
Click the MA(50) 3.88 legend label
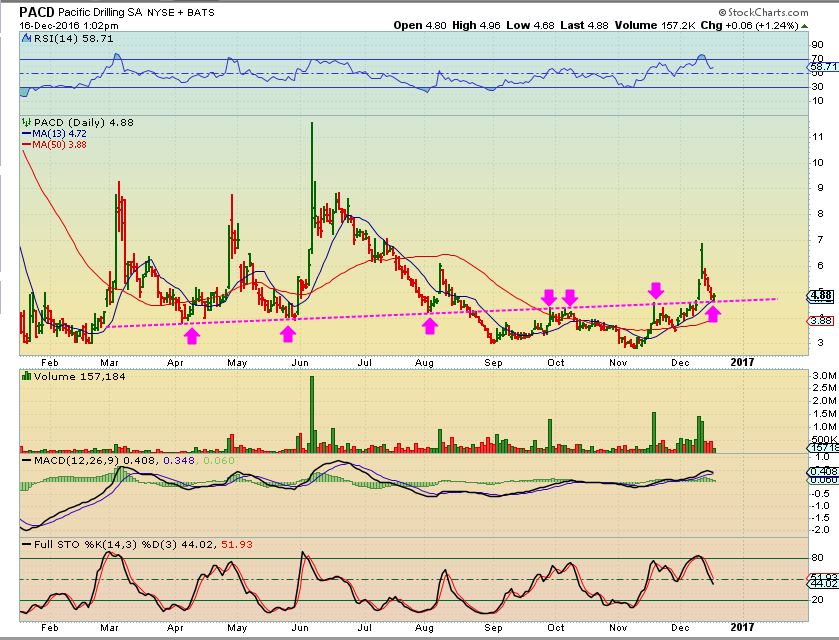click(59, 144)
